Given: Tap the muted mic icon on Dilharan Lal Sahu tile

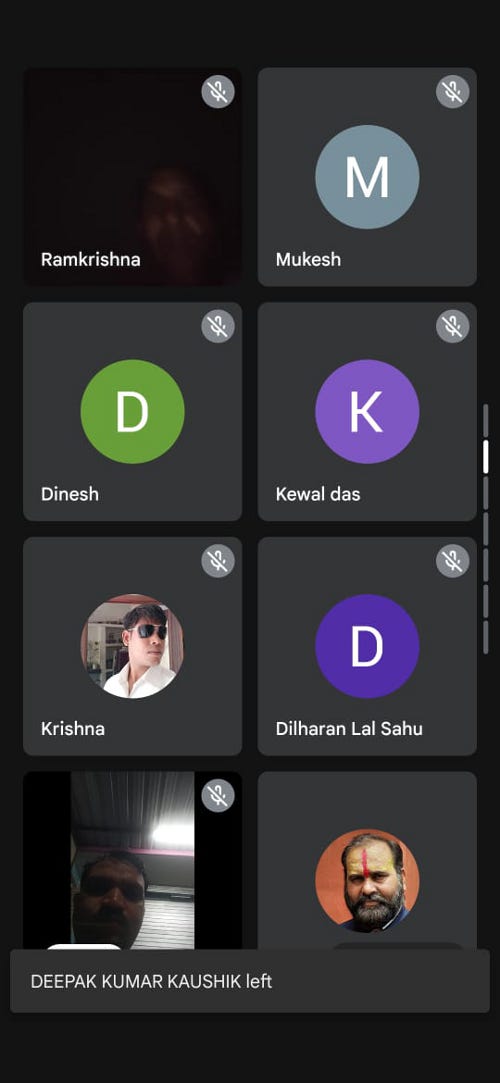Looking at the screenshot, I should pos(453,561).
